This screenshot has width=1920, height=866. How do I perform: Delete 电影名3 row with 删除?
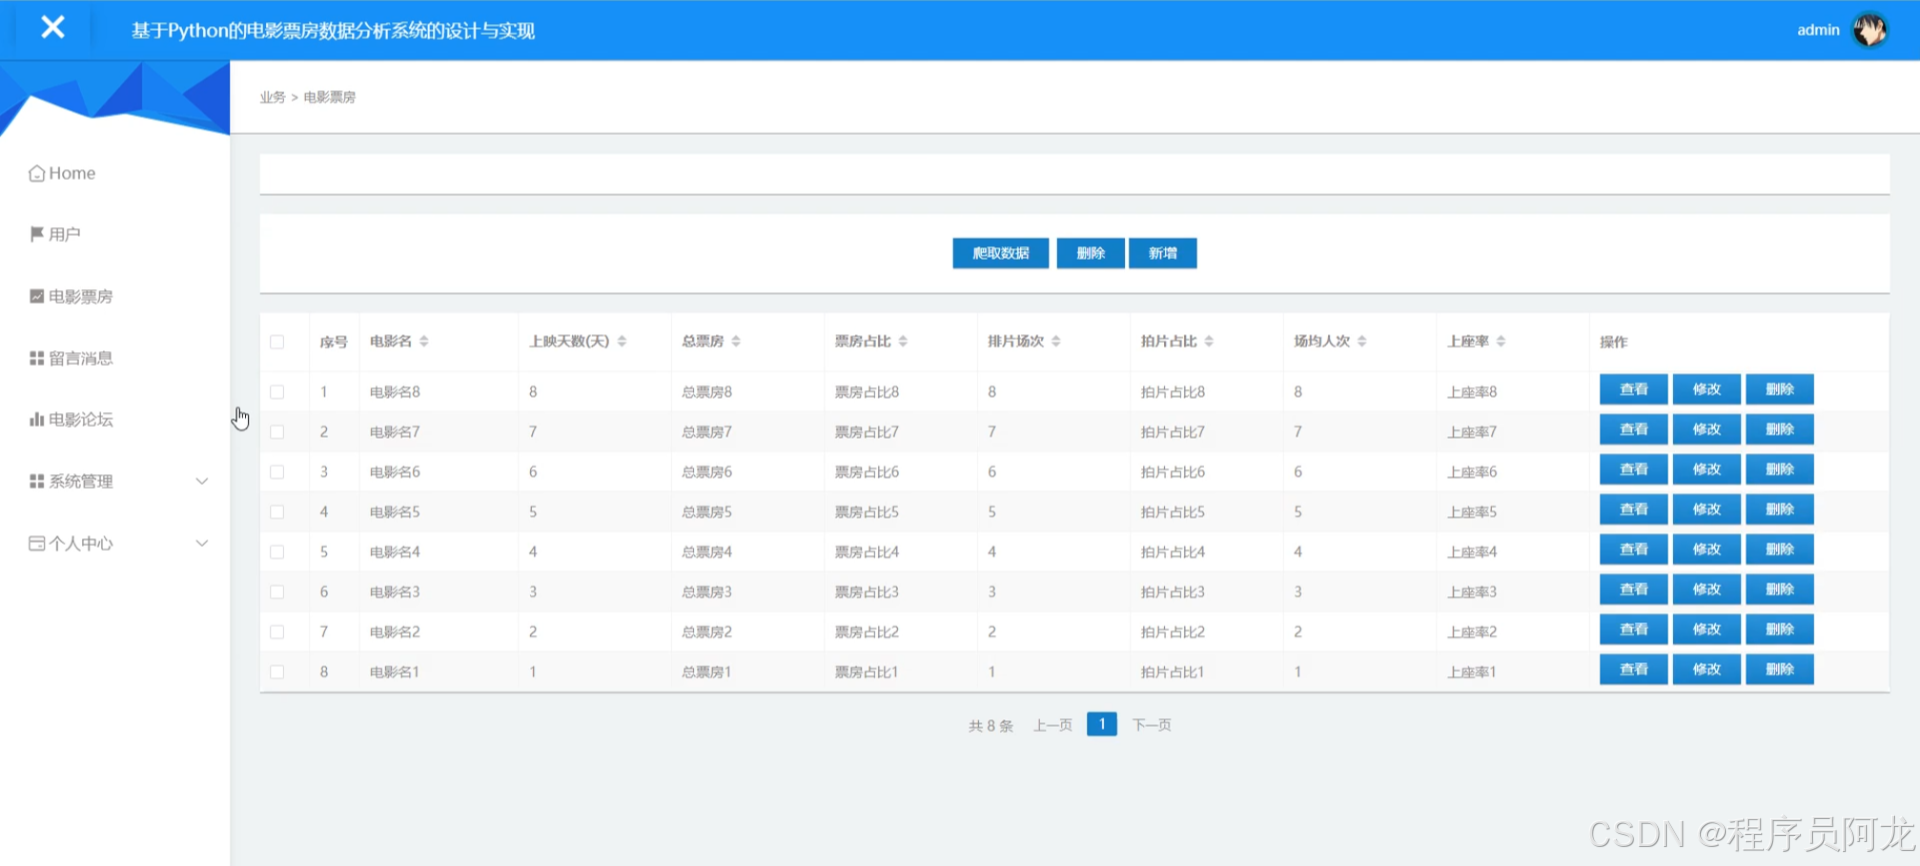tap(1779, 589)
